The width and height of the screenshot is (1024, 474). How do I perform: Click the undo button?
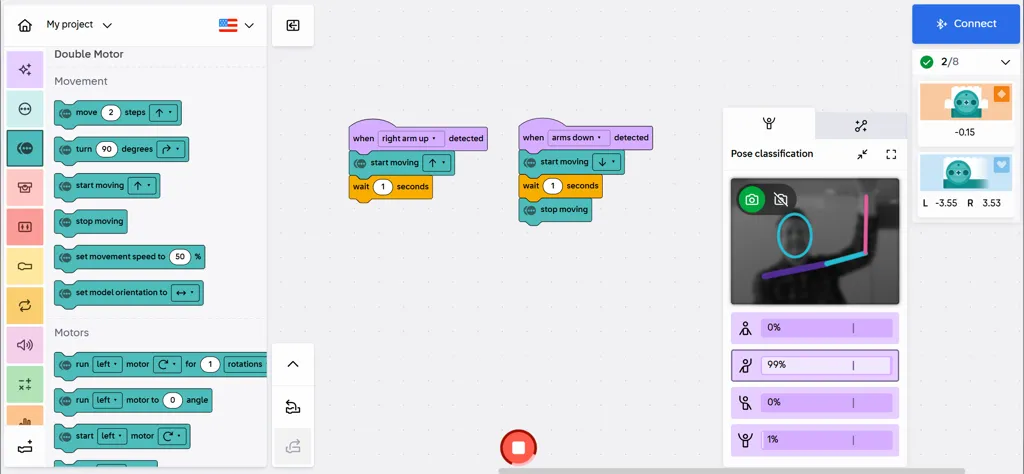293,407
